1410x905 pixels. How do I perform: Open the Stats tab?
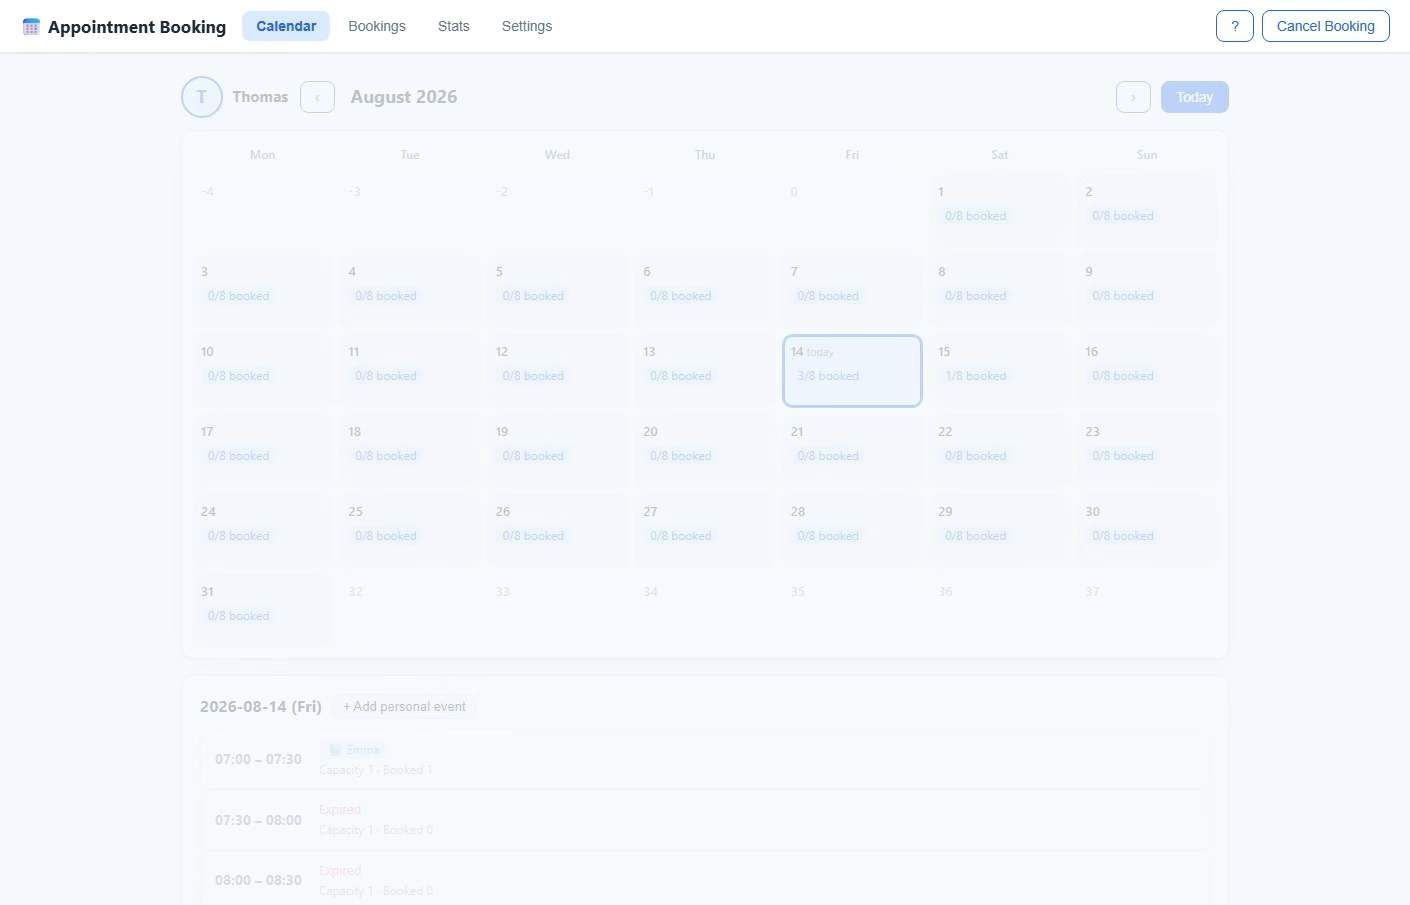tap(453, 26)
